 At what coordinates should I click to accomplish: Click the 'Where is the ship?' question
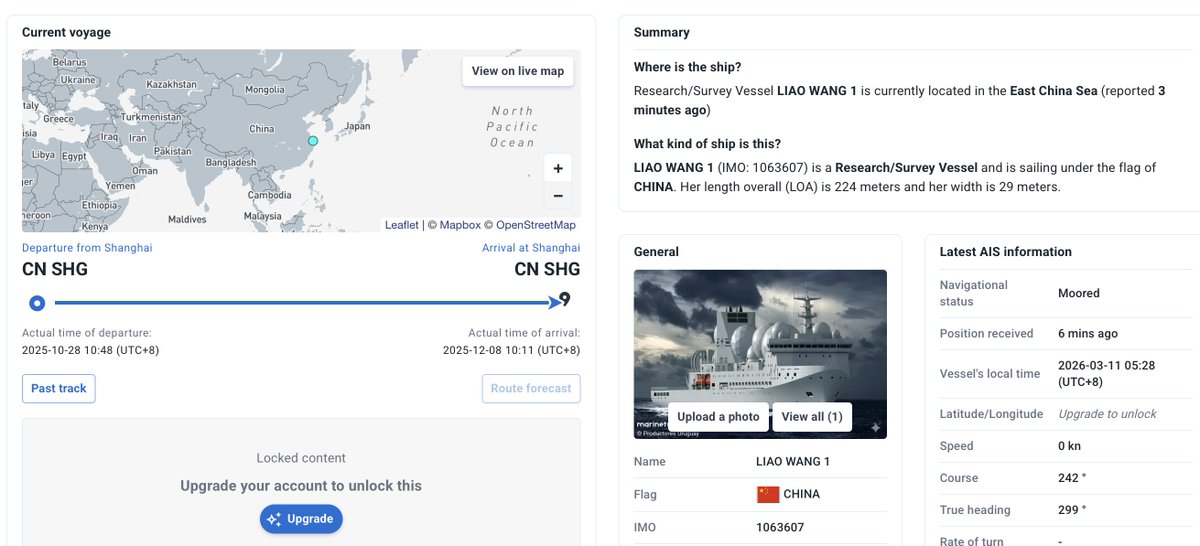688,67
